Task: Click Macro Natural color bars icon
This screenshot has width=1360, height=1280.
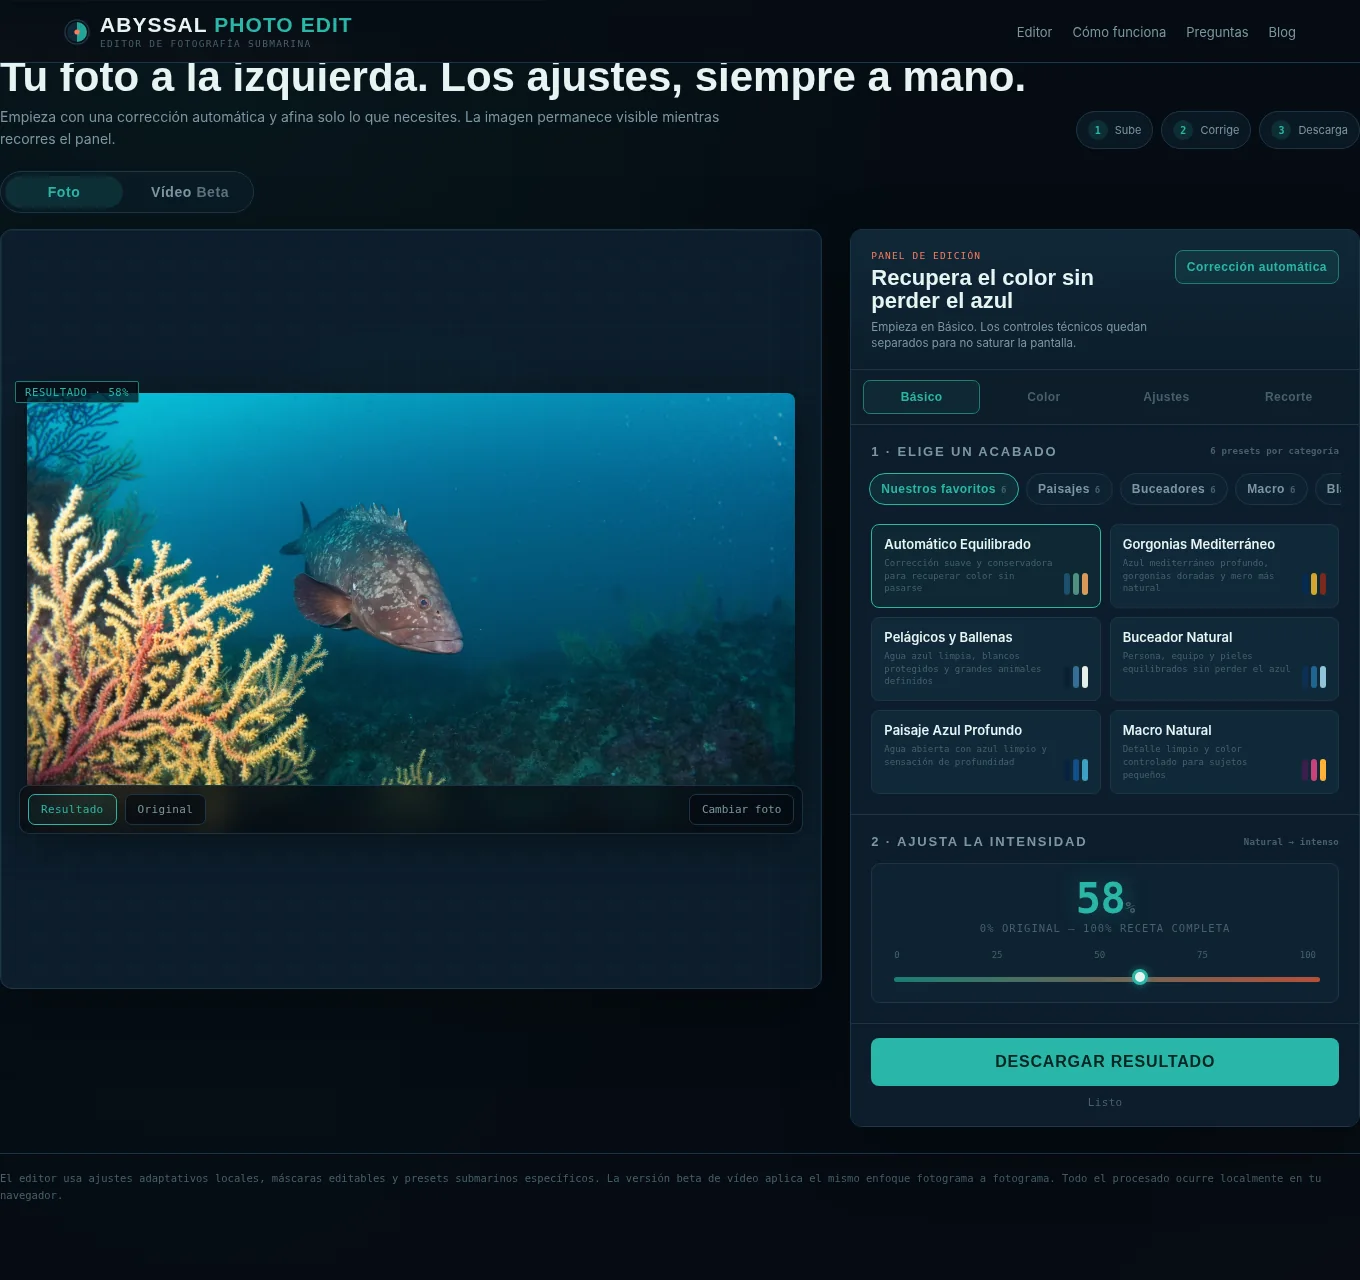Action: (x=1314, y=770)
